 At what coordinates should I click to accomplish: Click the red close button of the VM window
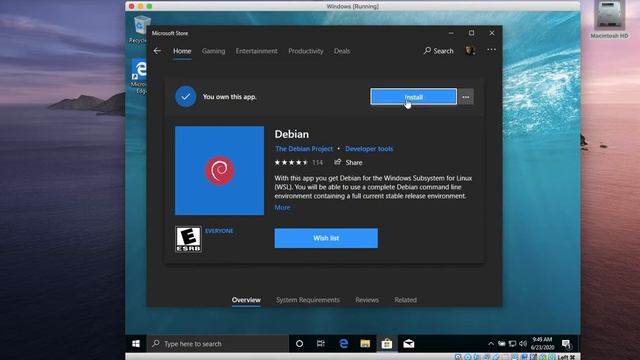point(131,6)
